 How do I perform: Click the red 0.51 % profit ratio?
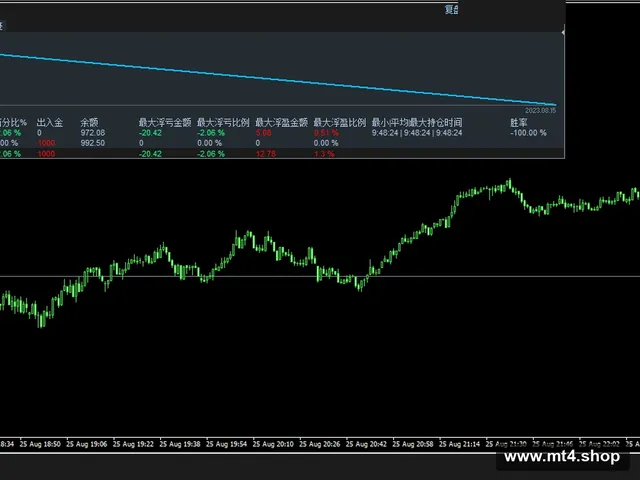(x=326, y=133)
